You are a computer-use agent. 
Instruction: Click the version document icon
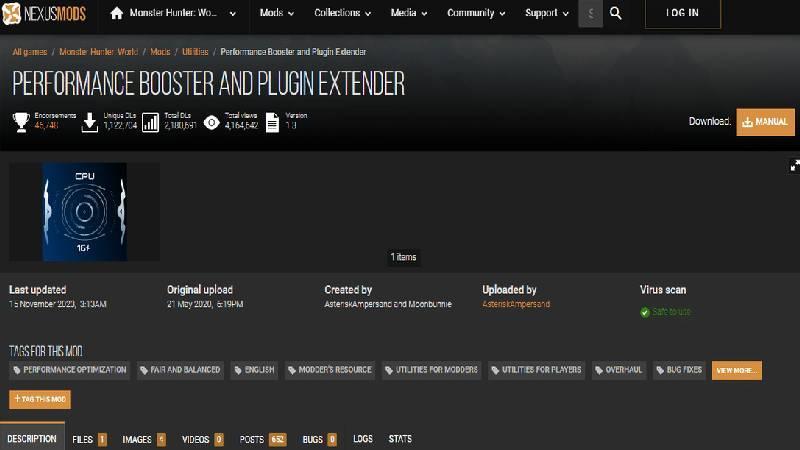[x=272, y=122]
